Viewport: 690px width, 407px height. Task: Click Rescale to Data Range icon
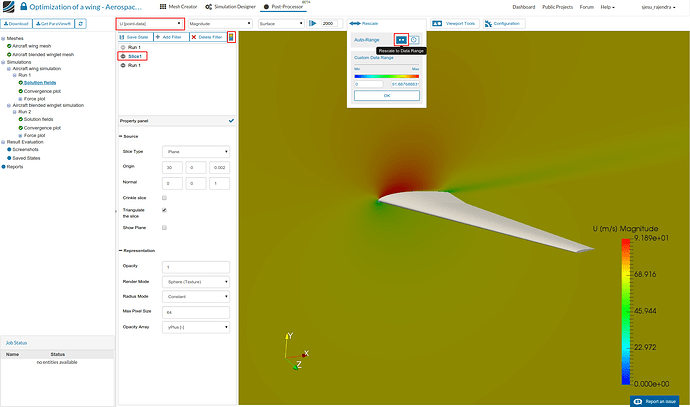(401, 40)
